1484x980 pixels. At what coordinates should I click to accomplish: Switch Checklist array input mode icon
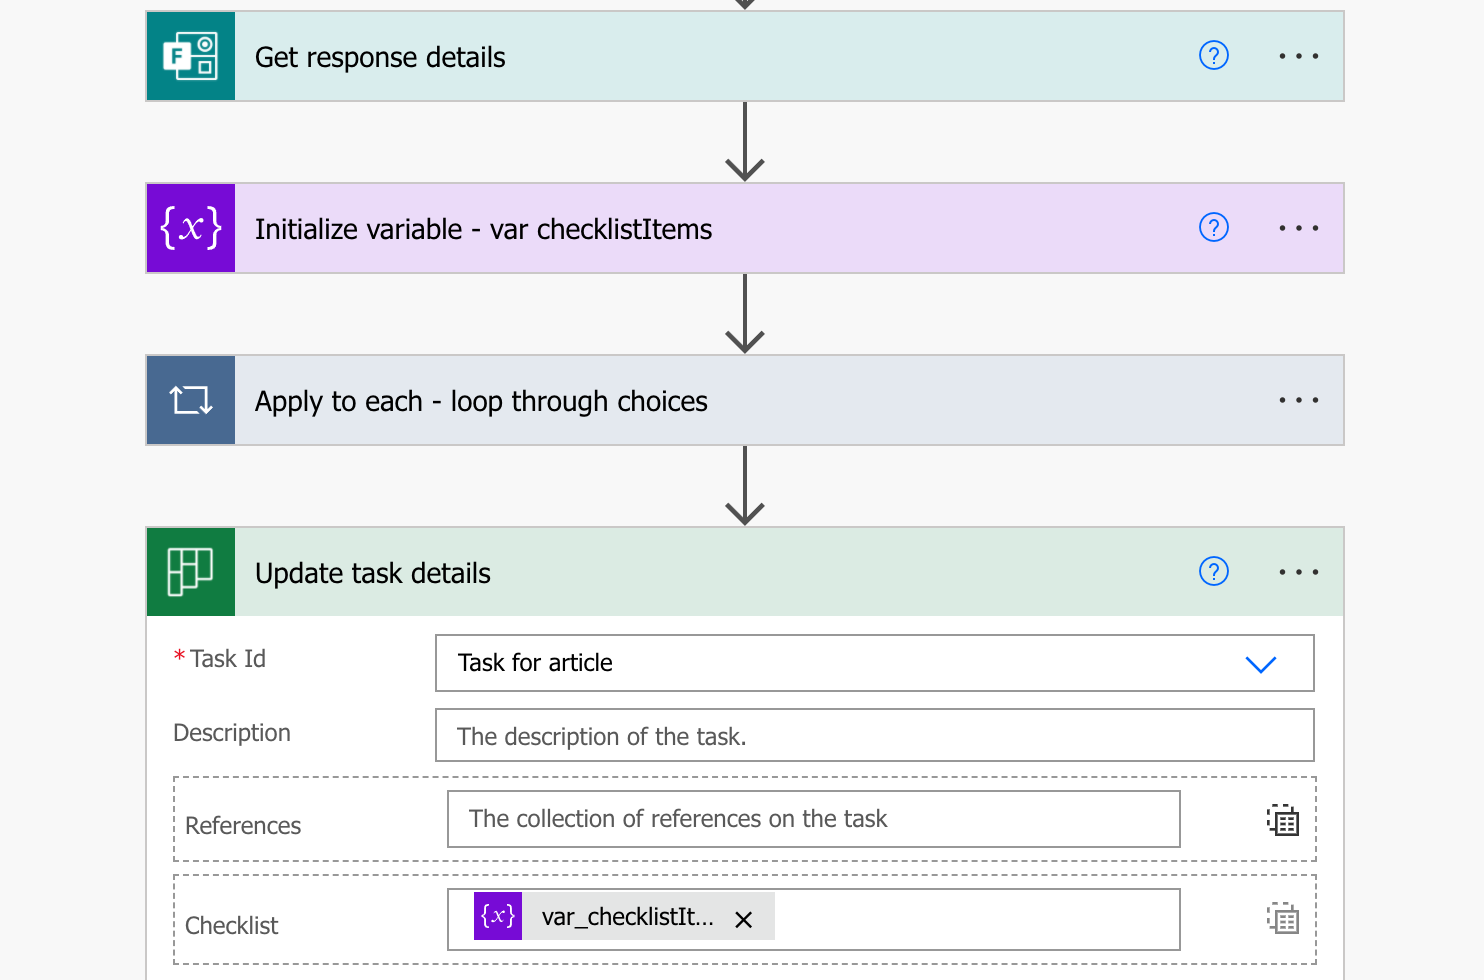(x=1282, y=918)
